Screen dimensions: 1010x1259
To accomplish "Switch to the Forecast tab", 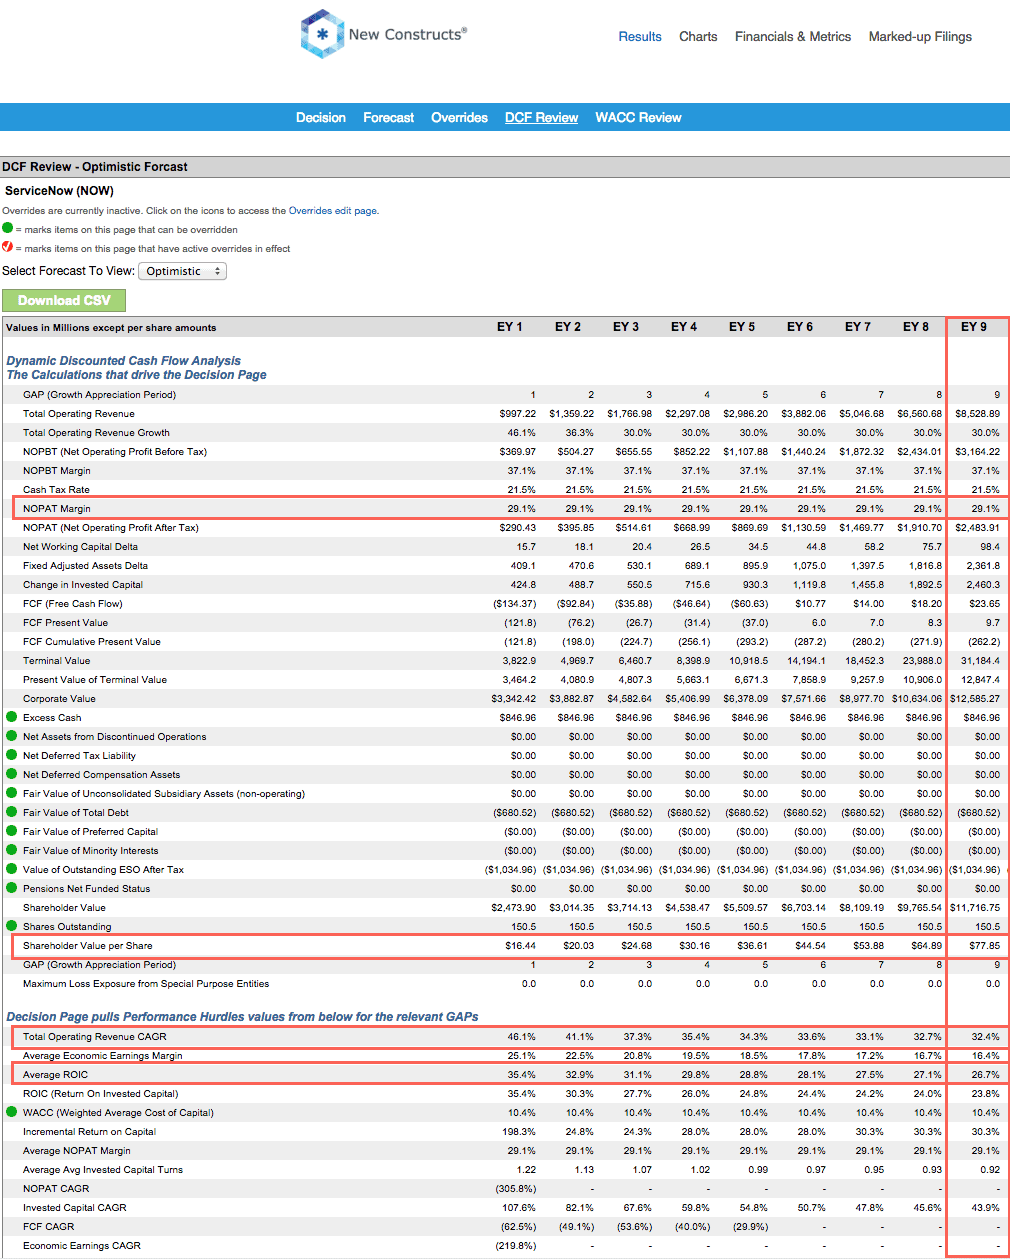I will click(389, 117).
